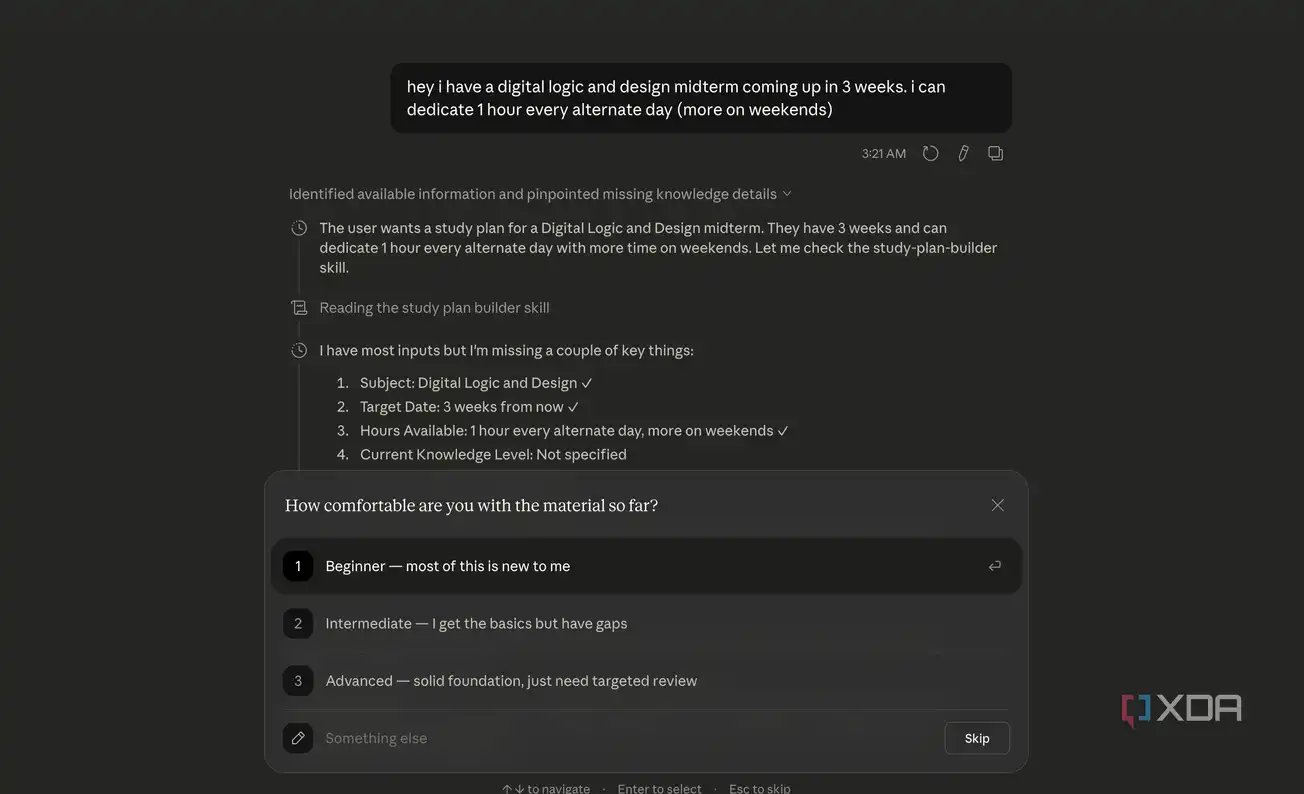
Task: Click the enter arrow icon on Beginner option
Action: point(994,566)
